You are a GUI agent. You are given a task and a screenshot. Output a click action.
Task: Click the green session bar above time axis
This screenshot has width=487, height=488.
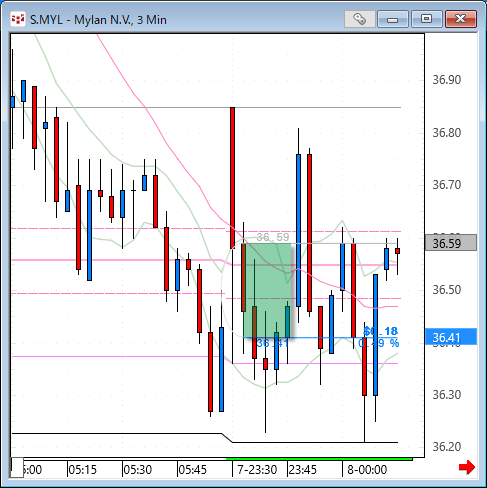click(x=319, y=459)
